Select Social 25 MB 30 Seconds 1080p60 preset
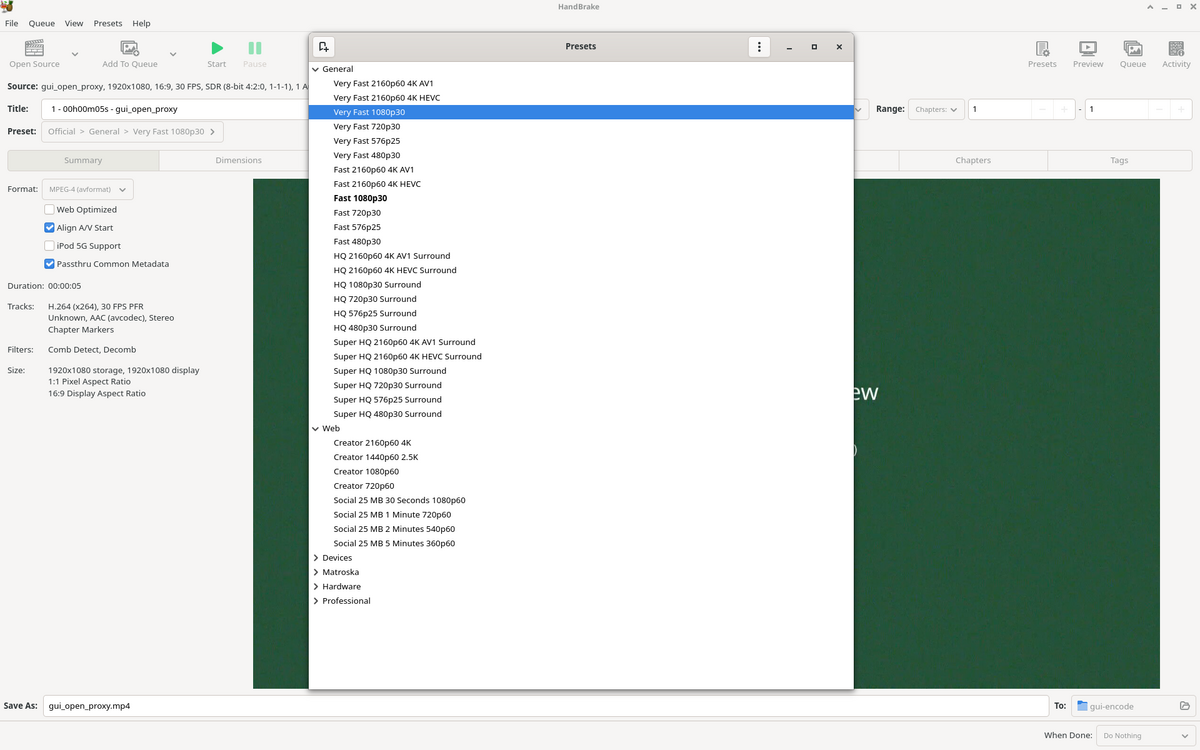This screenshot has height=750, width=1200. point(400,500)
